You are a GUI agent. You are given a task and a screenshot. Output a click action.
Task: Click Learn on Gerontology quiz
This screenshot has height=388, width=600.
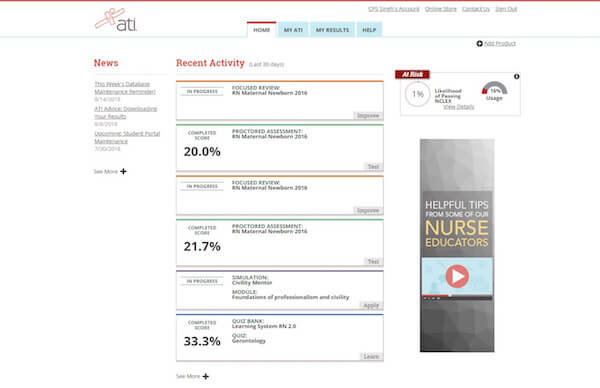[371, 357]
